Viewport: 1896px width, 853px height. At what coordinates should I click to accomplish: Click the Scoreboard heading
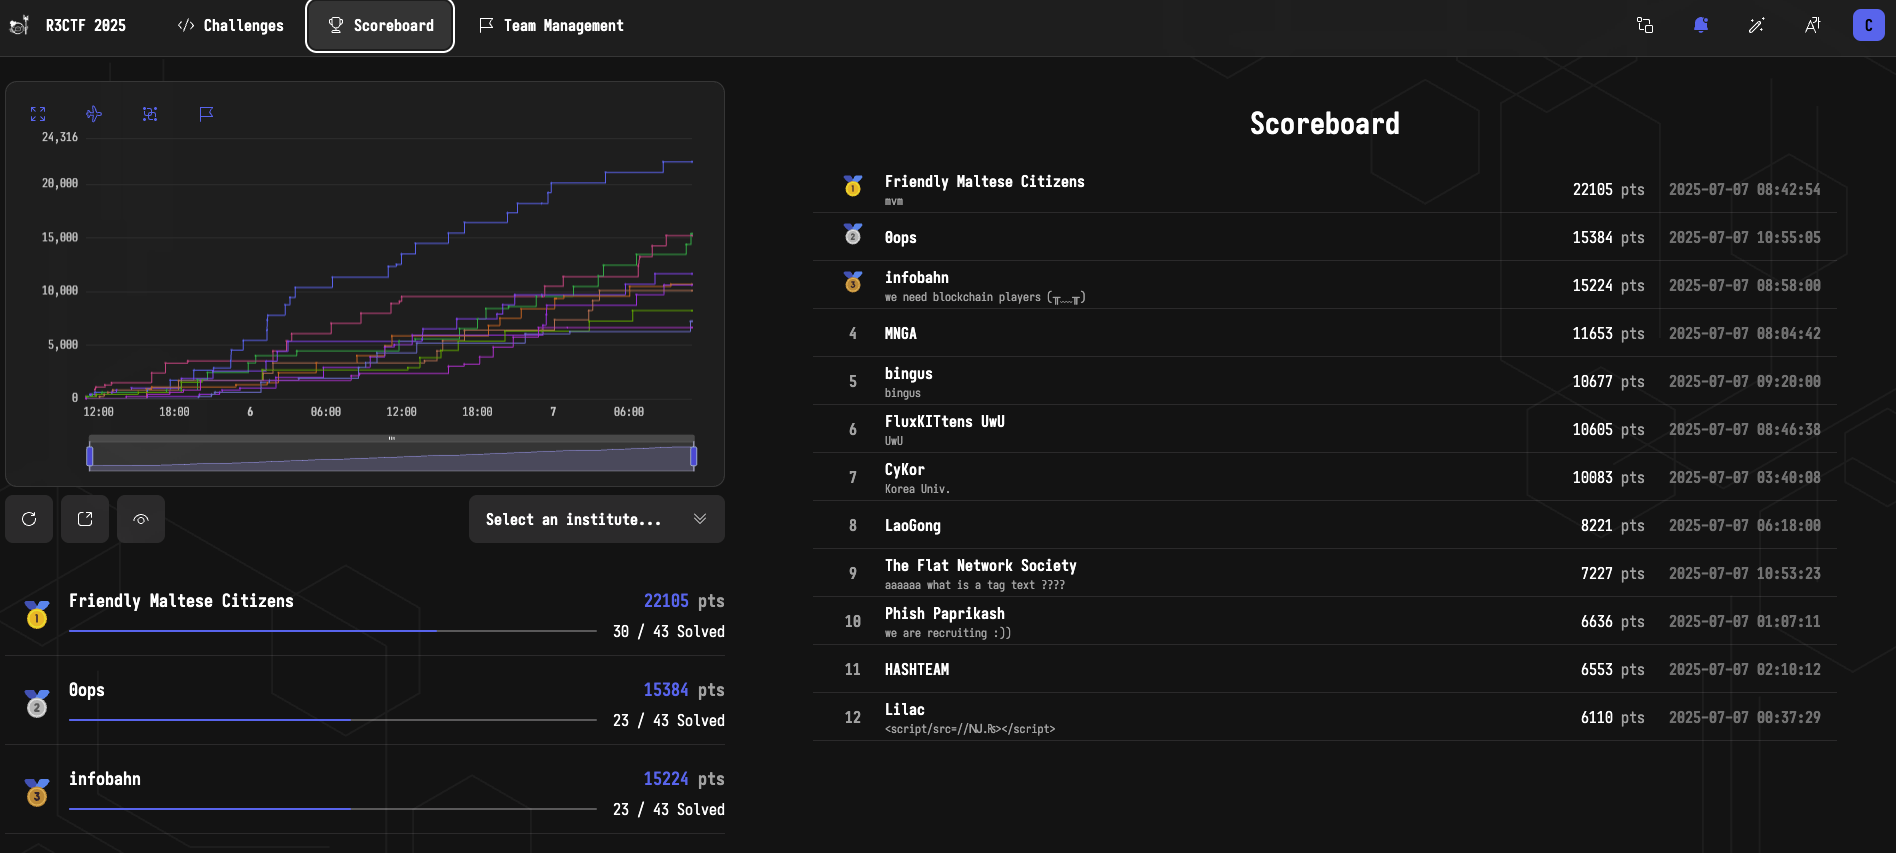click(x=1325, y=124)
